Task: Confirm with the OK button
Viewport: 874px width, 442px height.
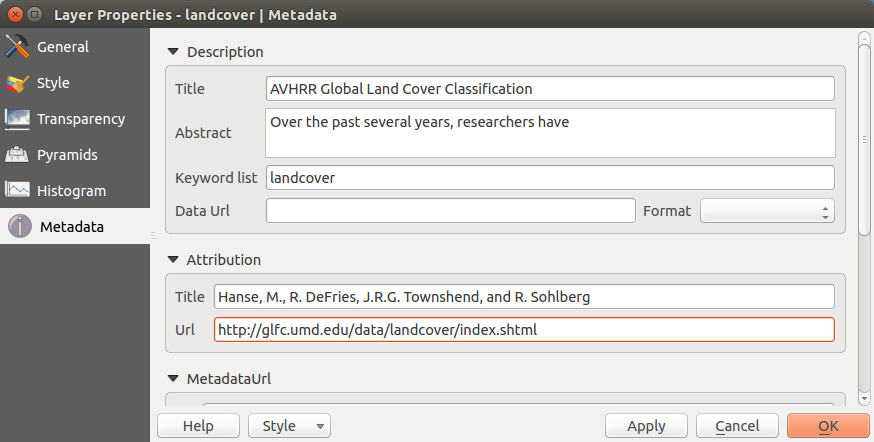Action: click(828, 426)
